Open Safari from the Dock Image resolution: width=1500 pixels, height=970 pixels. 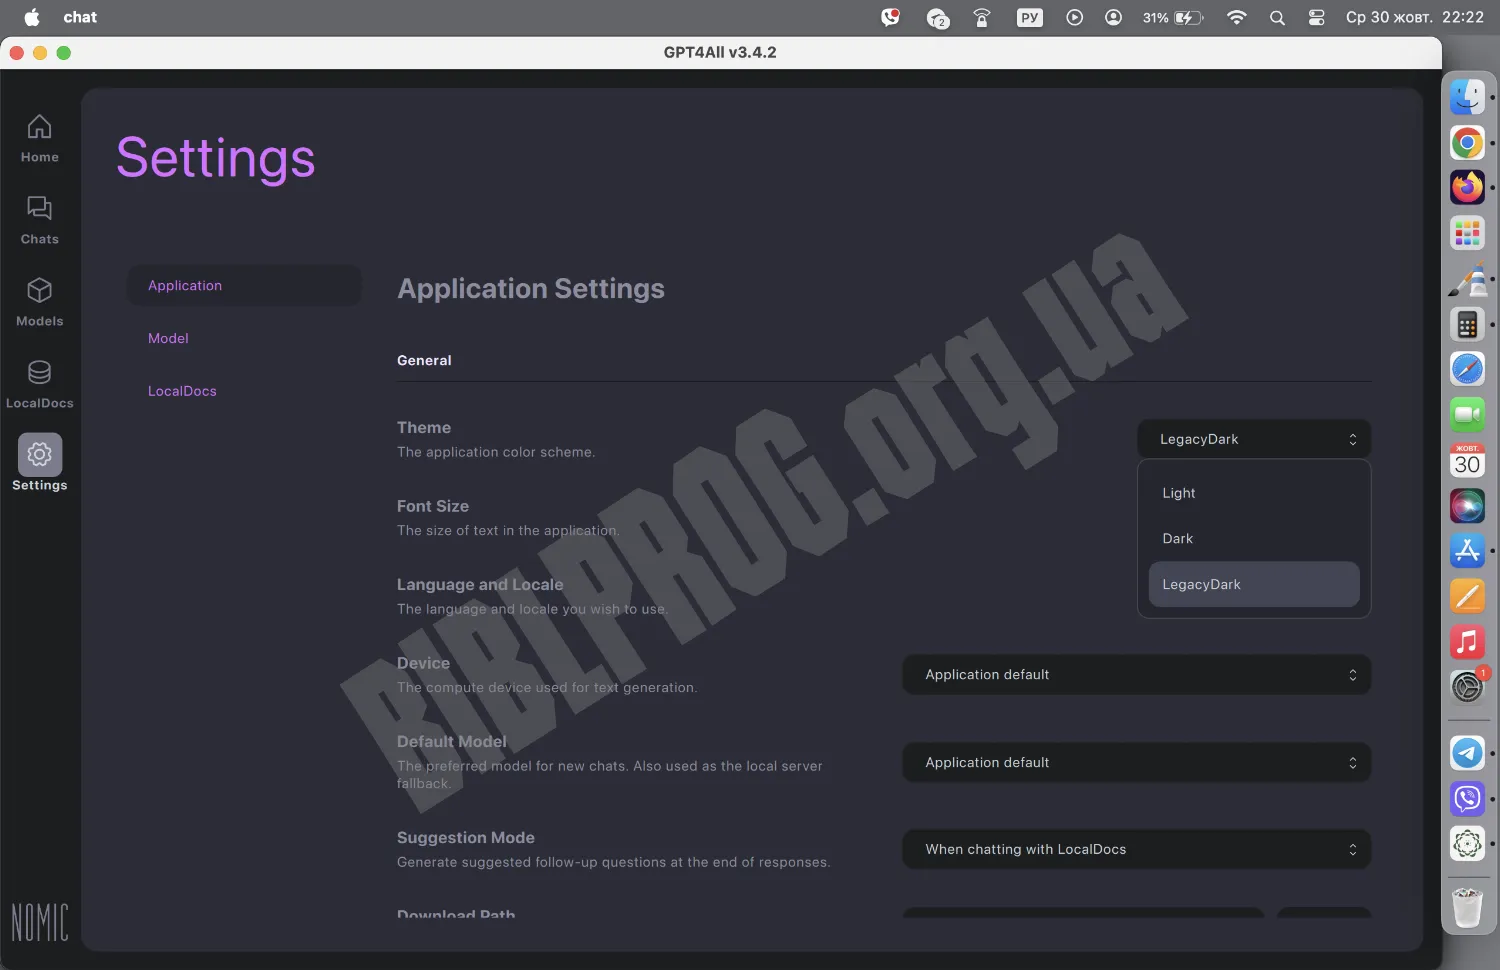pos(1467,369)
